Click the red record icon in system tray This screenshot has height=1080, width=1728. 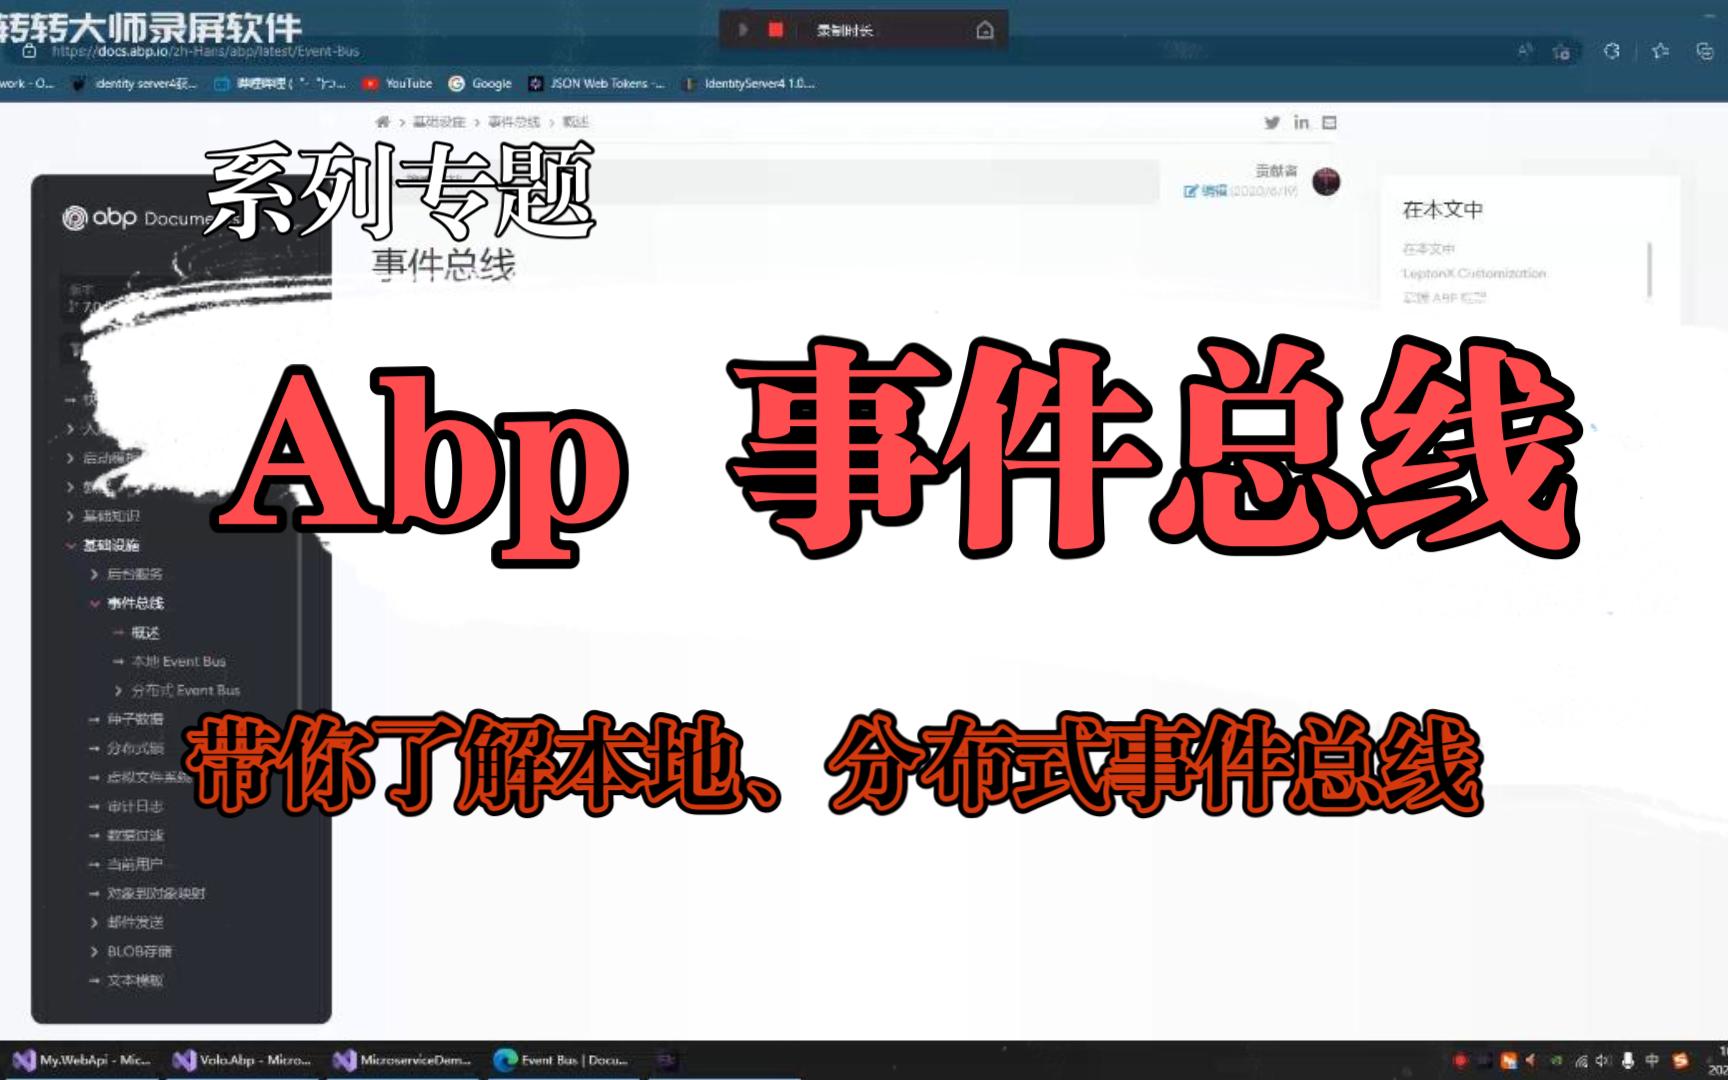click(1460, 1061)
